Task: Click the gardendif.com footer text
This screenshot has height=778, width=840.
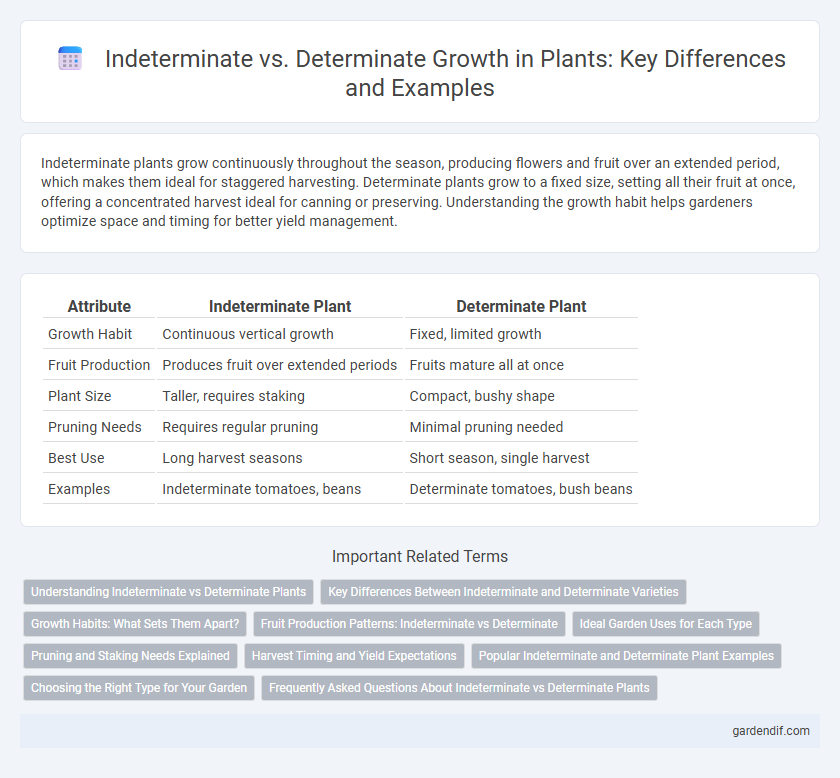Action: 771,731
